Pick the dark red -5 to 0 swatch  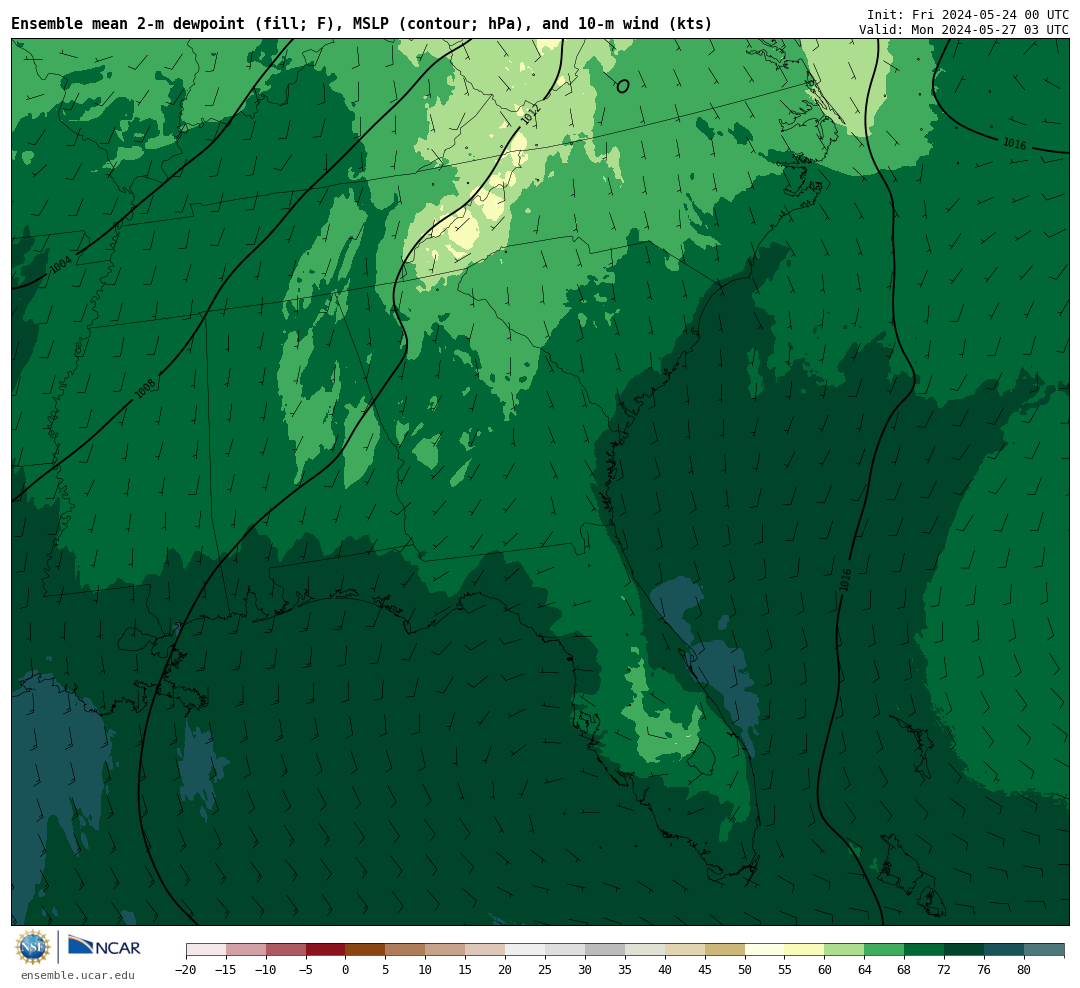[326, 950]
